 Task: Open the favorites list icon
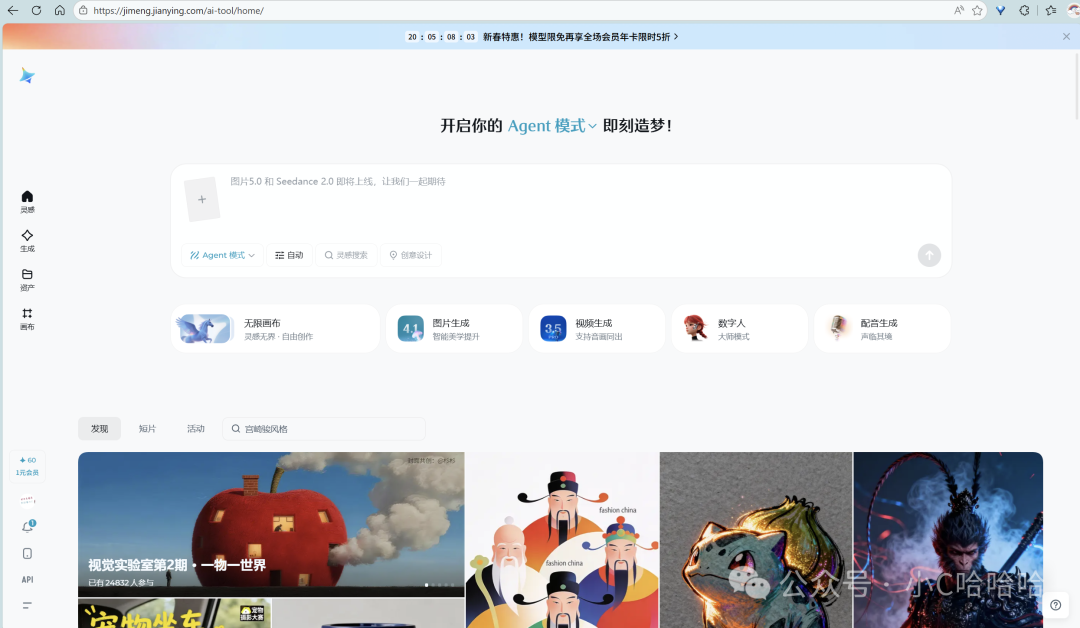pos(1050,10)
